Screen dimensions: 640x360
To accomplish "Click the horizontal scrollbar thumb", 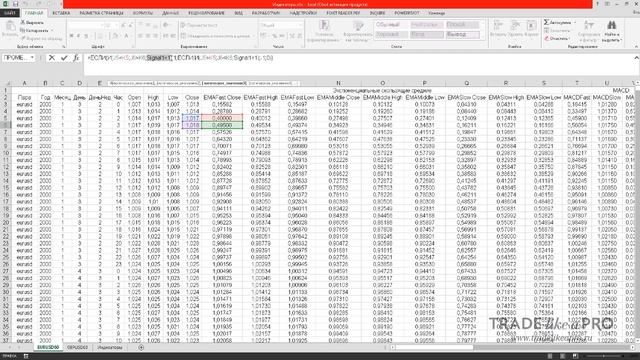I will tap(434, 347).
